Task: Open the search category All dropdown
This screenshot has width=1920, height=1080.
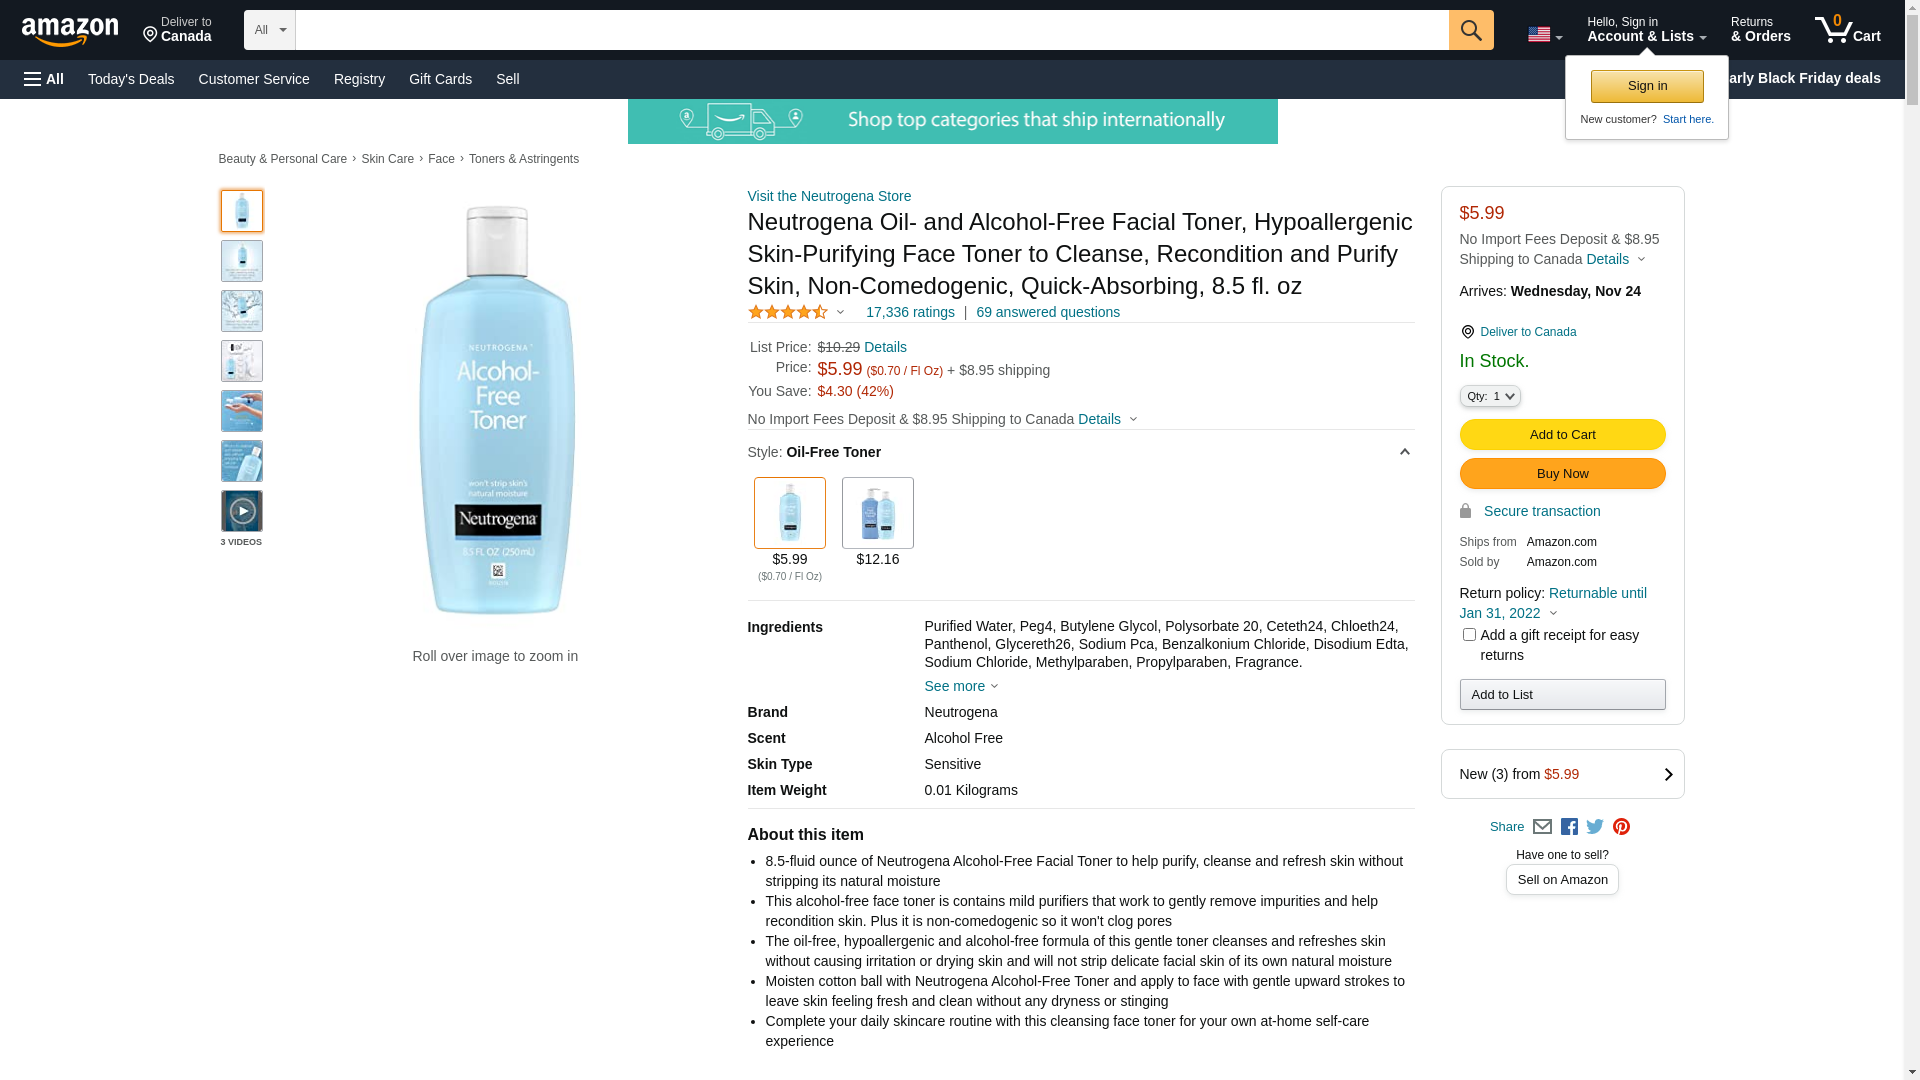Action: pos(269,30)
